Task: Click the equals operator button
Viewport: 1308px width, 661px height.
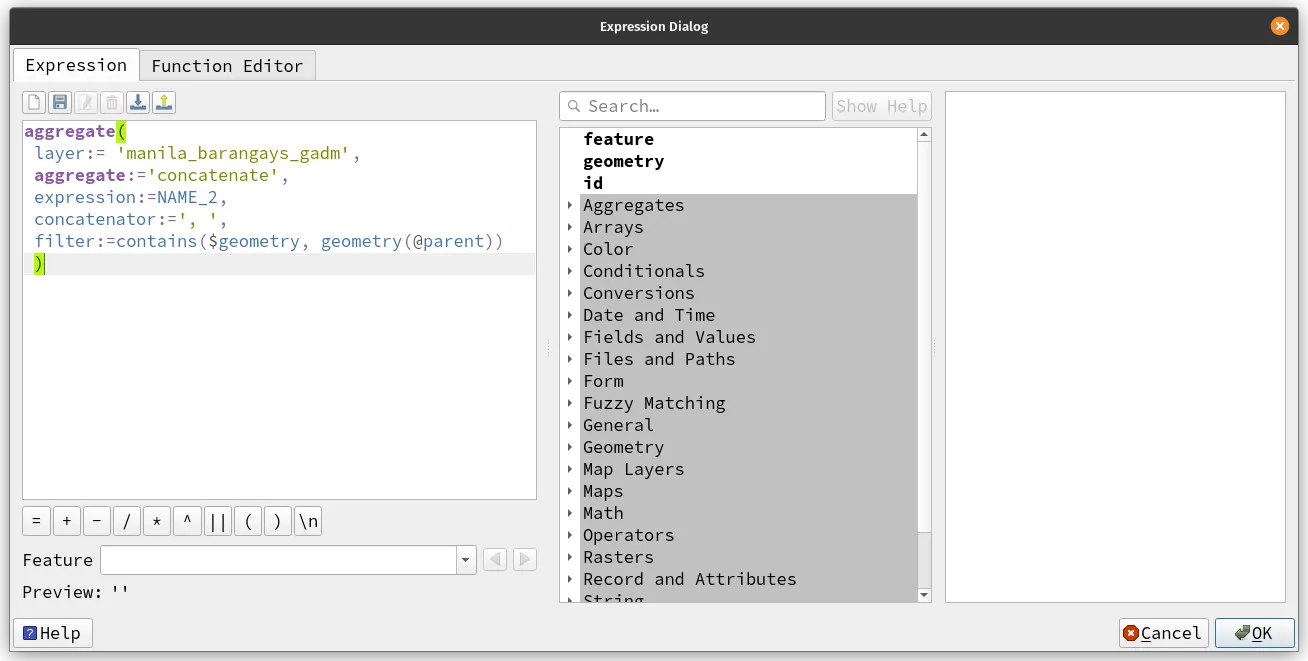Action: click(x=36, y=521)
